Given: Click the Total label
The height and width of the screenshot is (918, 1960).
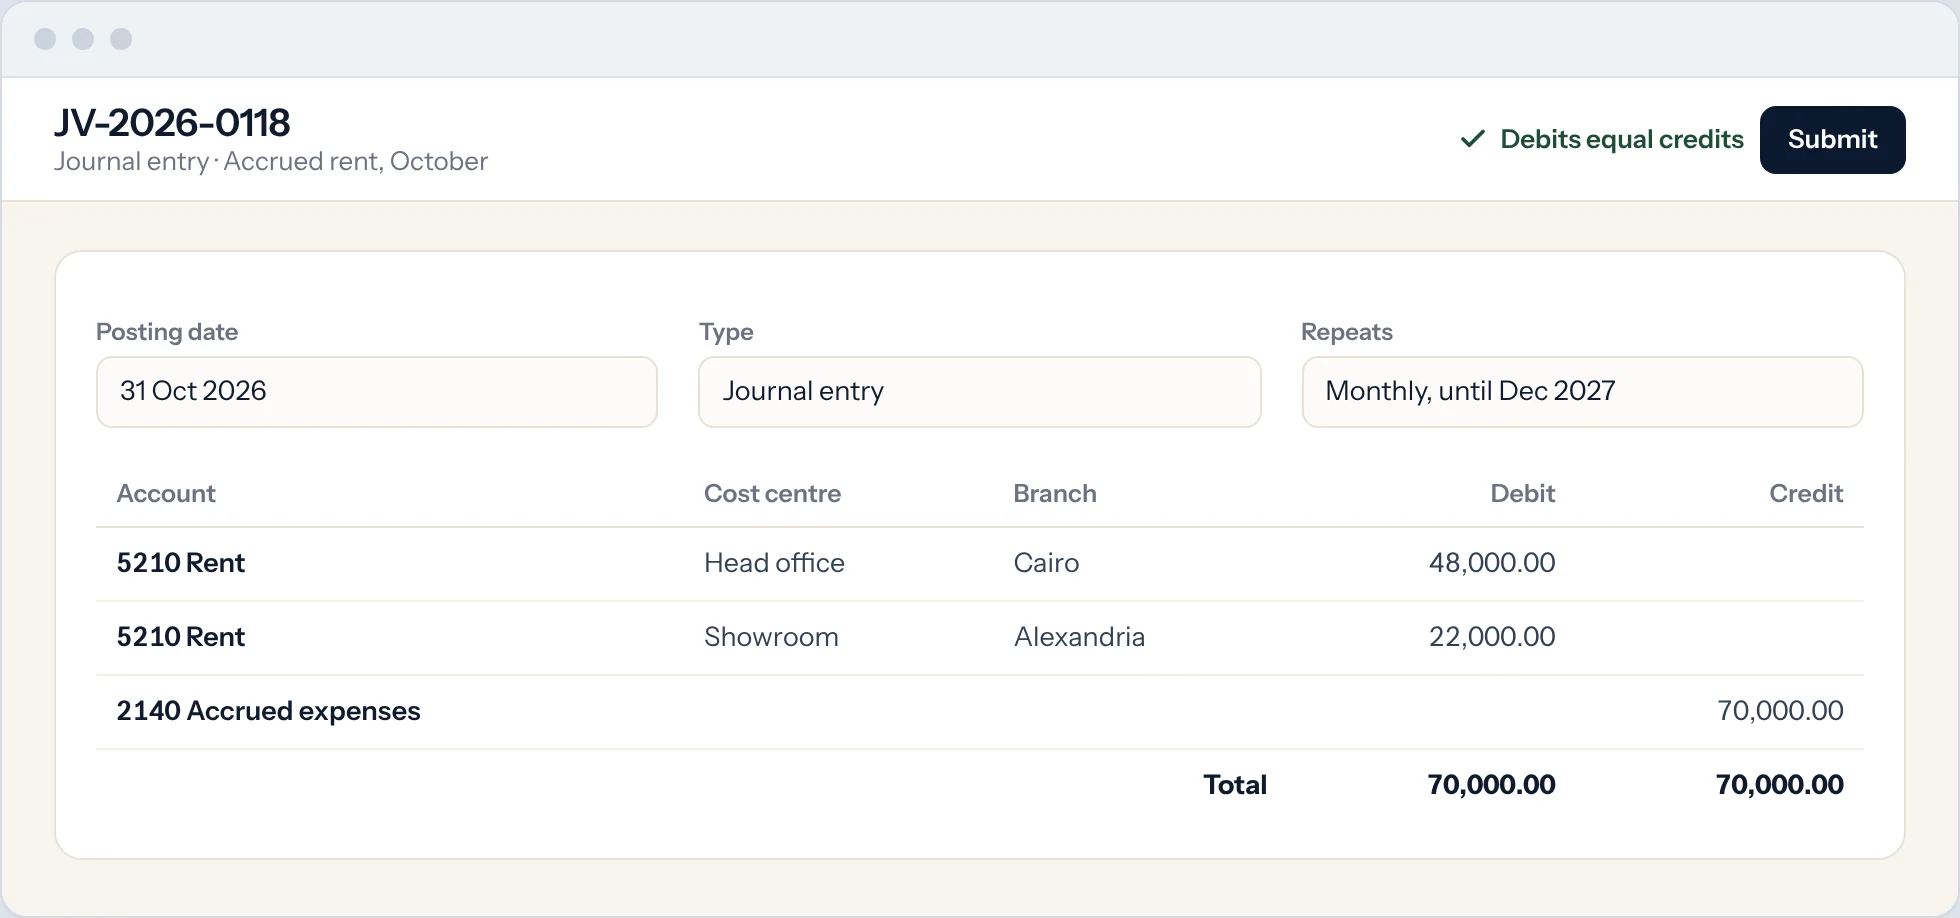Looking at the screenshot, I should click(1235, 785).
